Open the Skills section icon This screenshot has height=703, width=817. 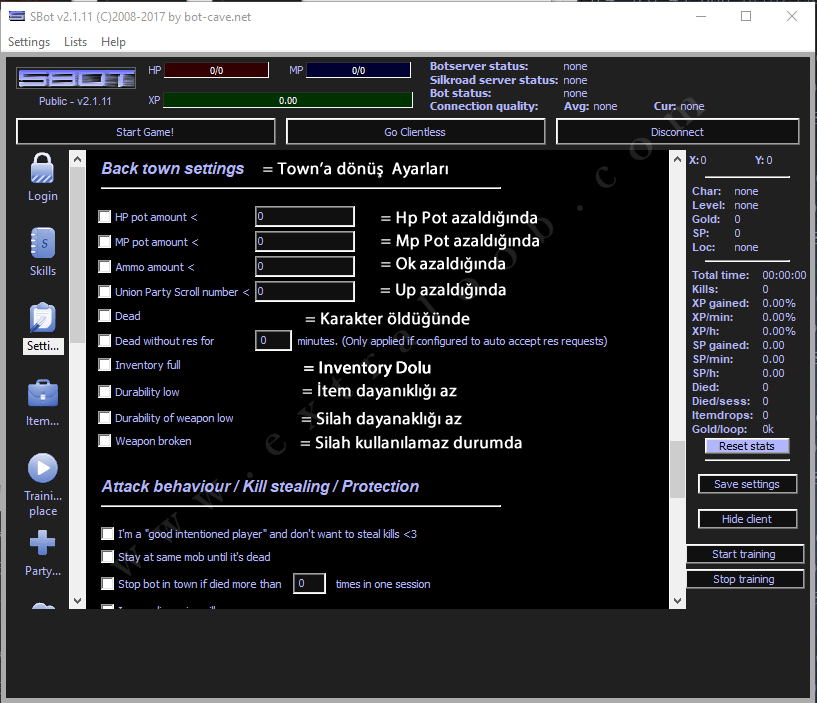42,243
